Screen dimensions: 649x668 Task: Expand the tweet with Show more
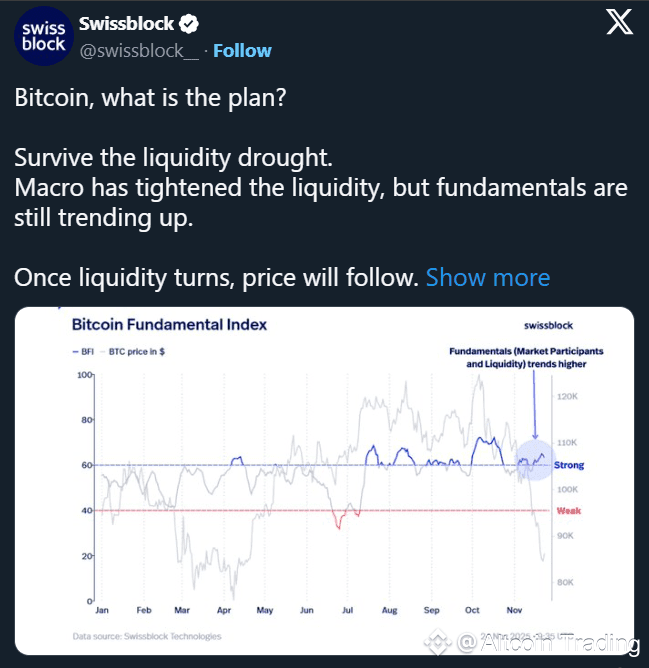[x=487, y=277]
